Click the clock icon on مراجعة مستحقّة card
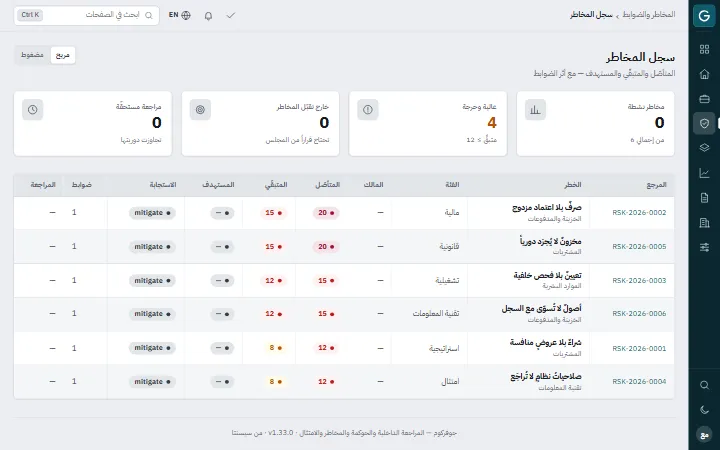 click(x=32, y=110)
